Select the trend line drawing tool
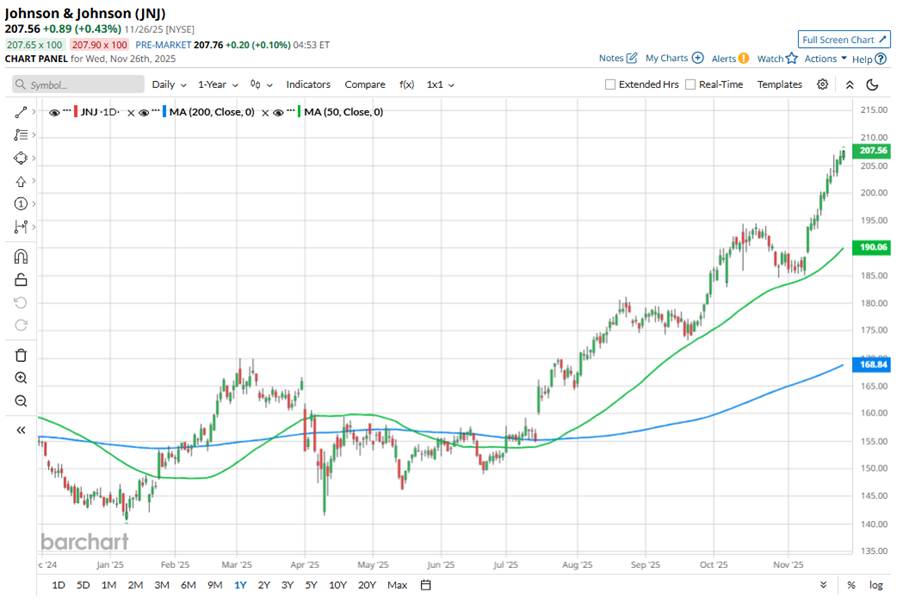The width and height of the screenshot is (903, 604). coord(20,112)
